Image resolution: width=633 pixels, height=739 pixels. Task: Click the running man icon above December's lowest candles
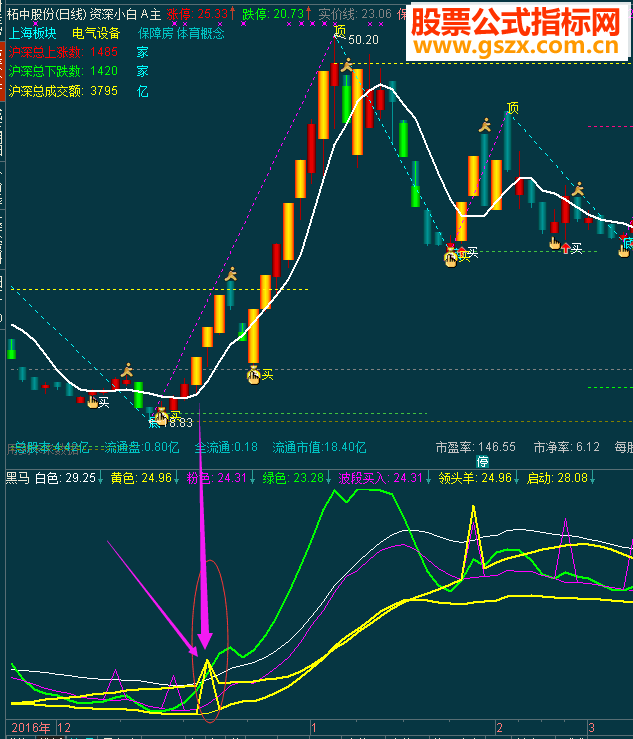coord(127,370)
